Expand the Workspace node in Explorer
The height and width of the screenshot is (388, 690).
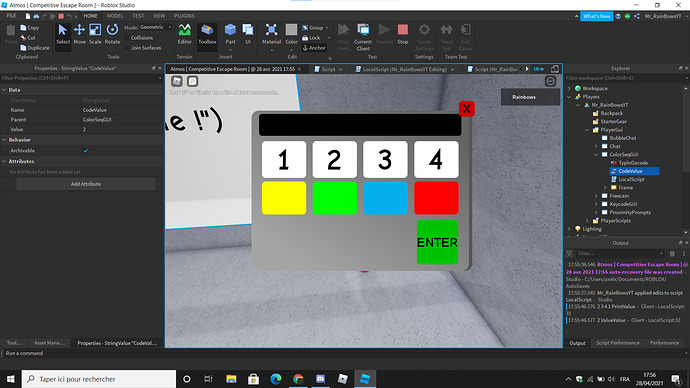coord(569,88)
